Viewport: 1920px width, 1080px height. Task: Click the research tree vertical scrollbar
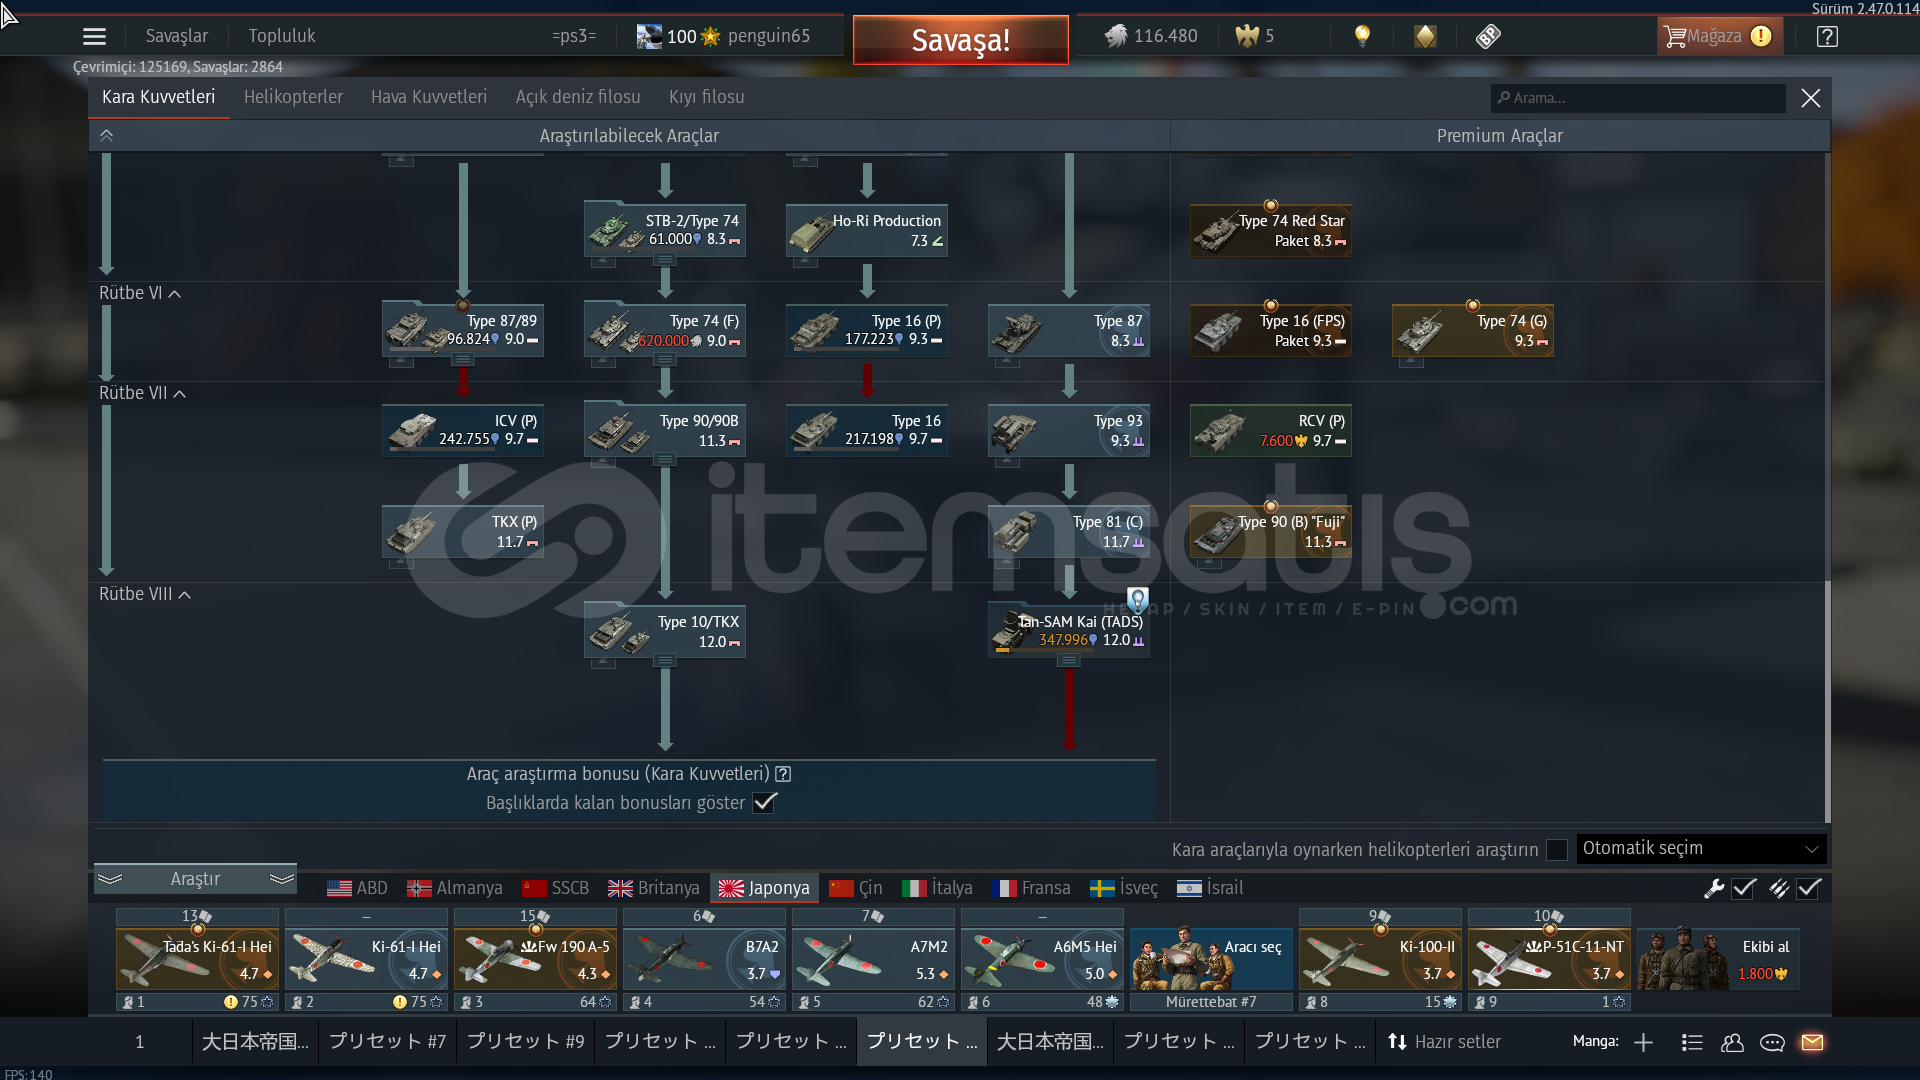(x=1827, y=700)
